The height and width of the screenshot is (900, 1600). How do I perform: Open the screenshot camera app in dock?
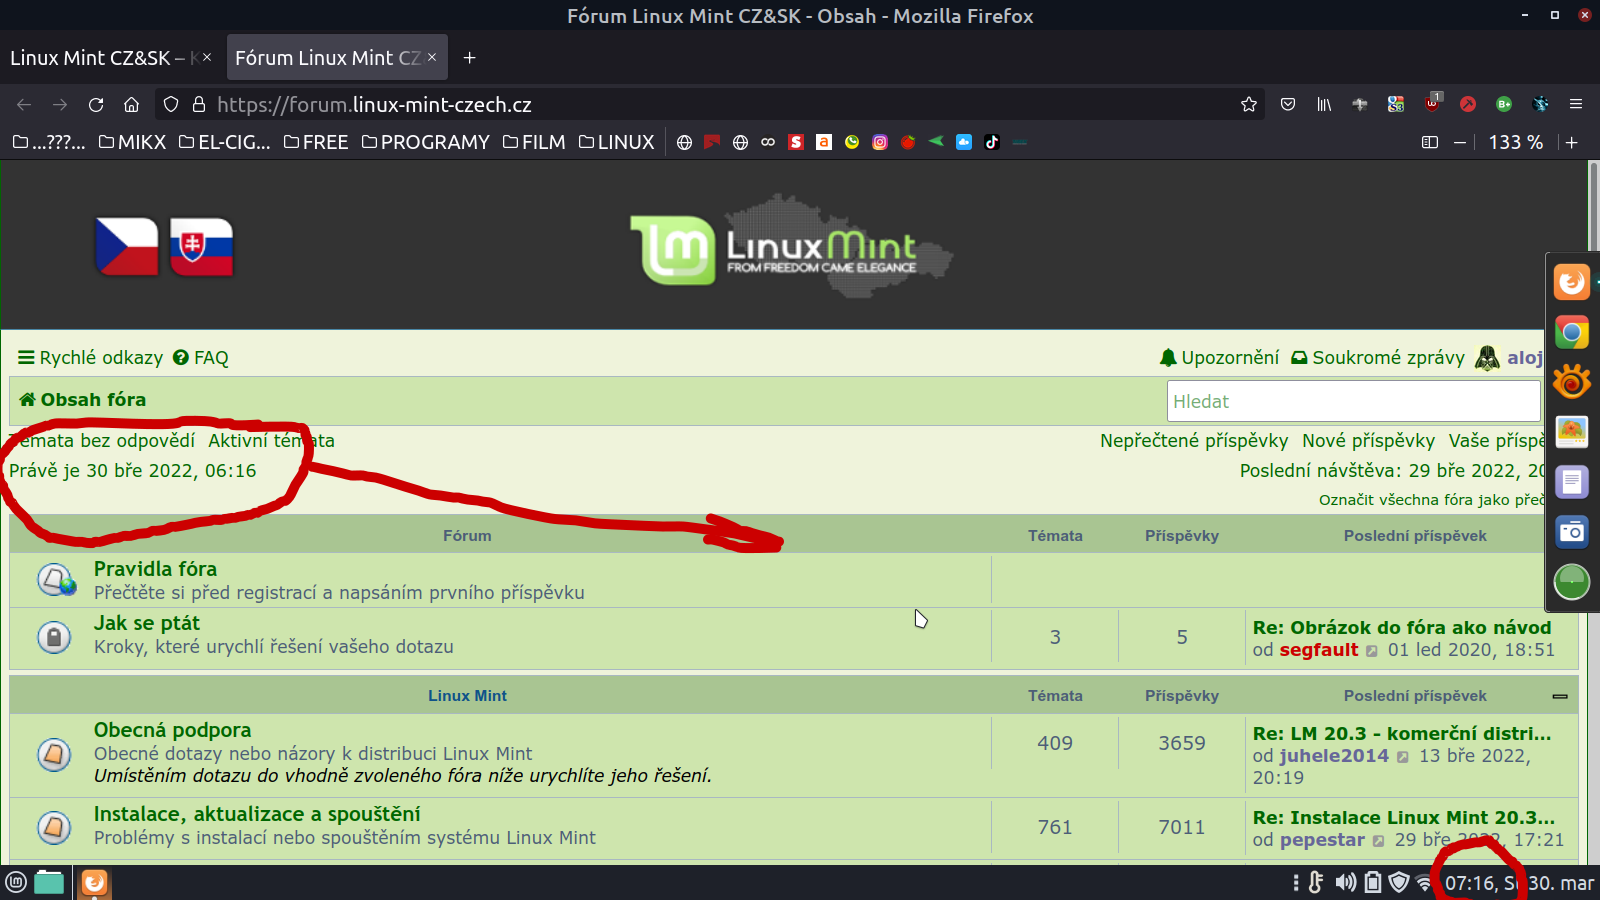[1571, 532]
